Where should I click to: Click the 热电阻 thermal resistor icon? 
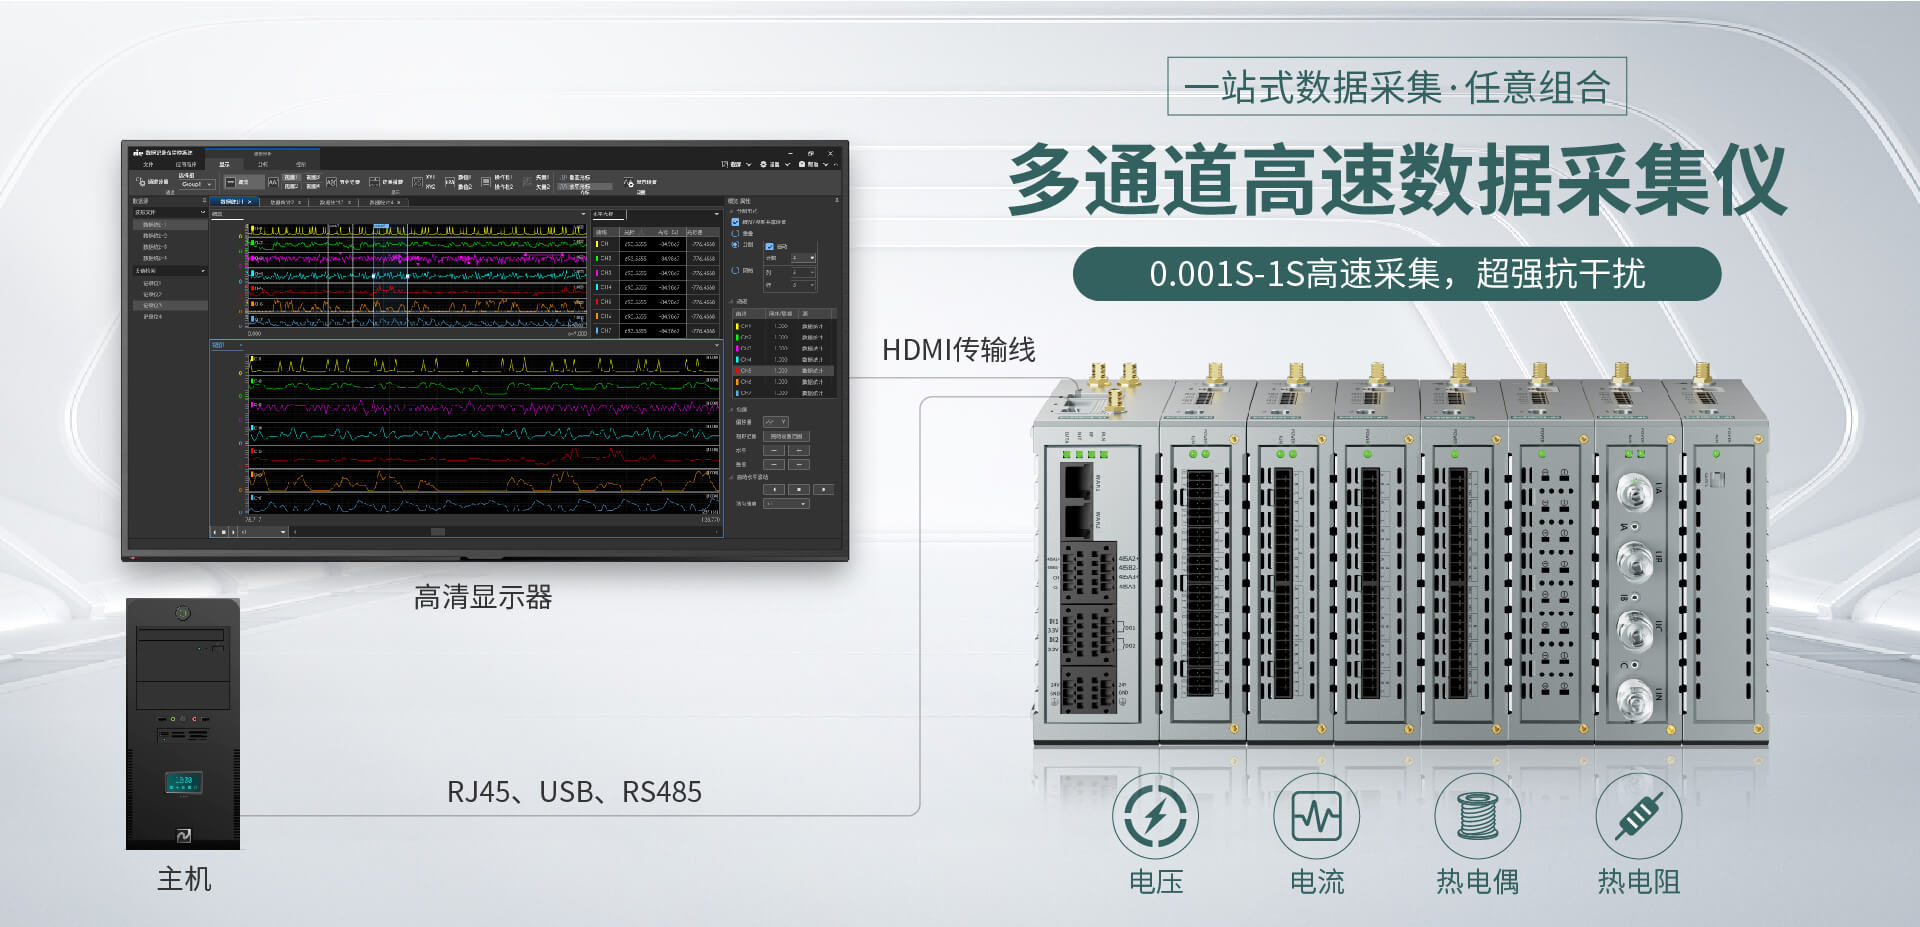(x=1638, y=816)
